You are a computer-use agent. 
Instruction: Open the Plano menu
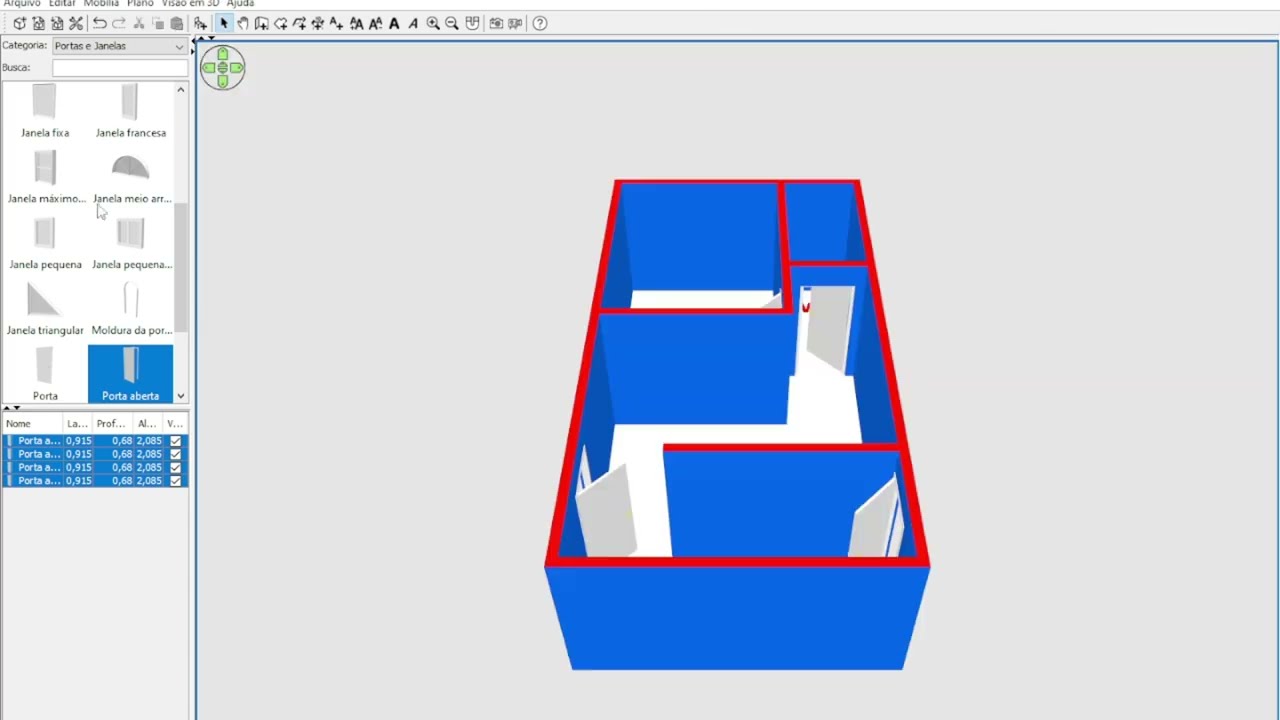pyautogui.click(x=140, y=4)
